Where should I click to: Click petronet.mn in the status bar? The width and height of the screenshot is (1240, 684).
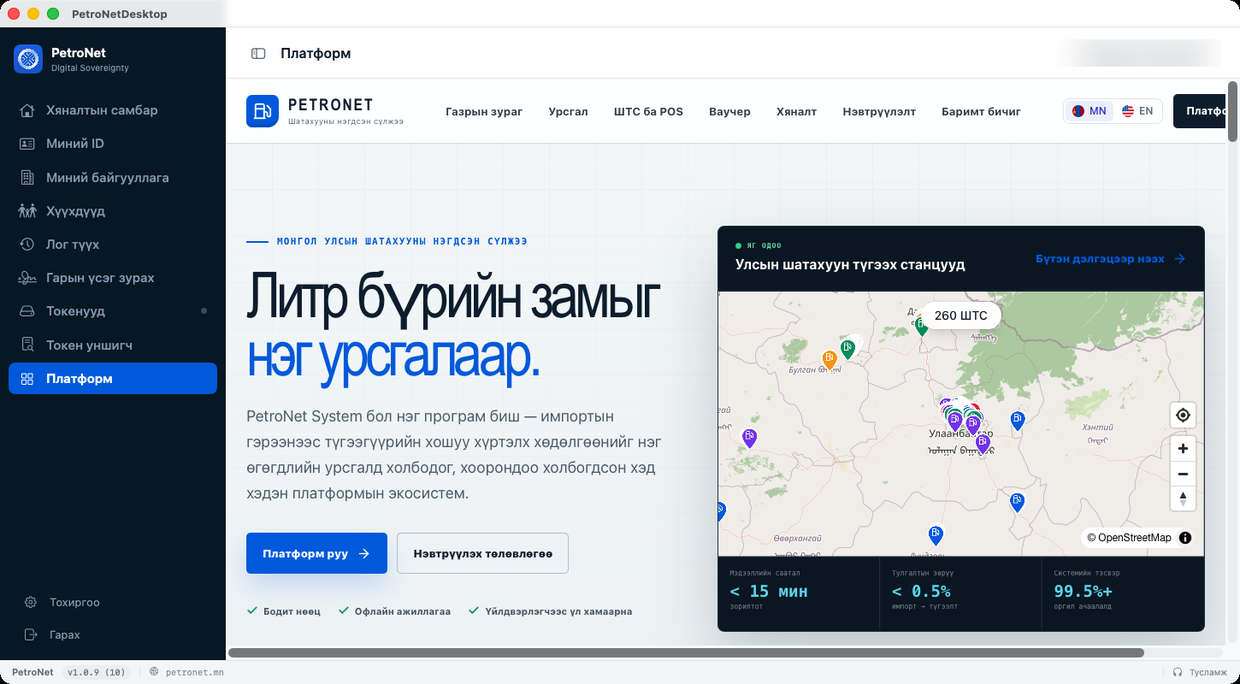coord(186,673)
